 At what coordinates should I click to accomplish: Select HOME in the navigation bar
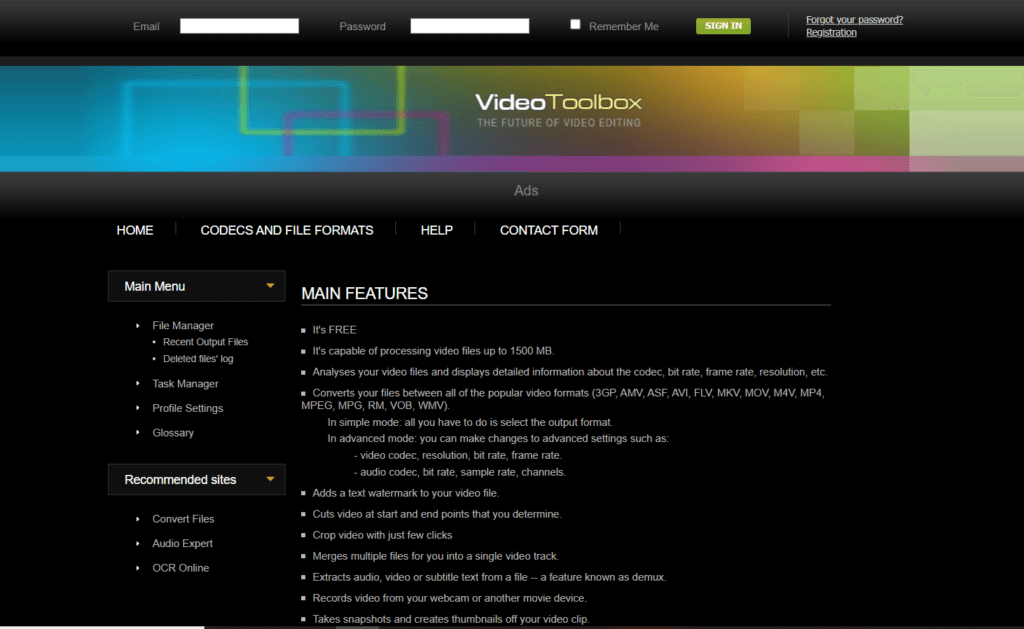(x=135, y=230)
